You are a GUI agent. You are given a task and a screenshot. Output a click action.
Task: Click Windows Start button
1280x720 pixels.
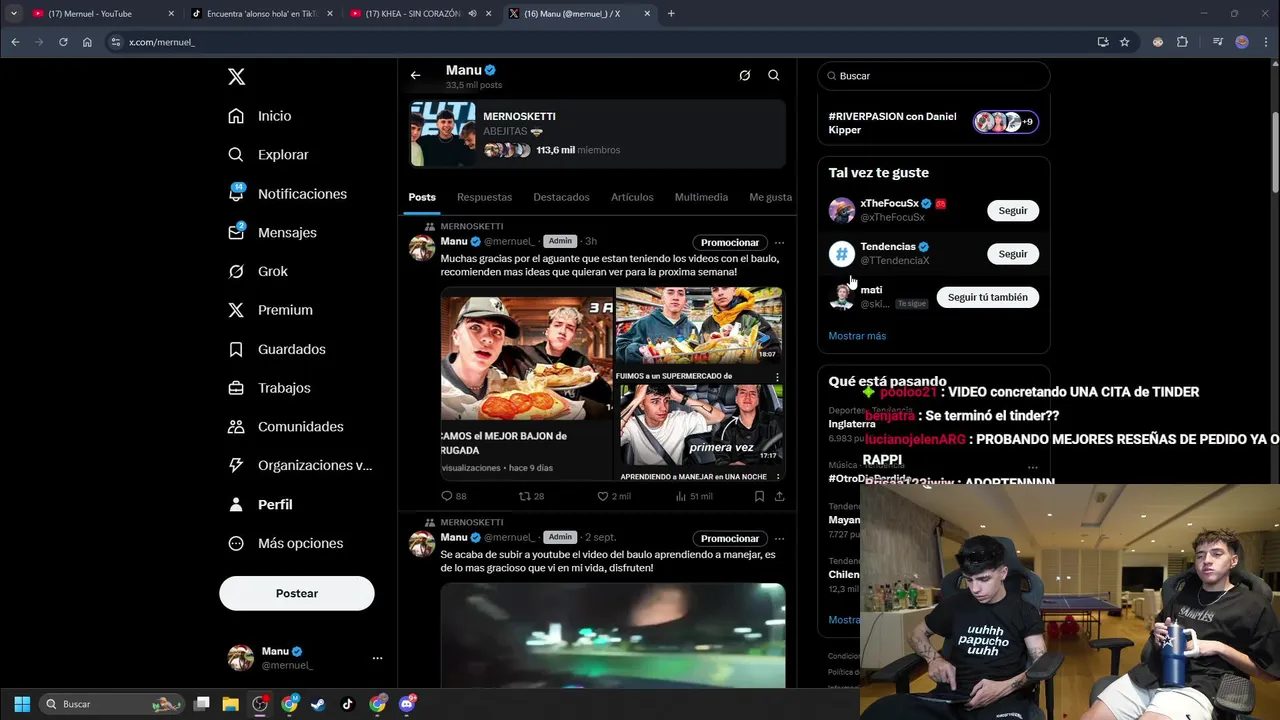(22, 704)
